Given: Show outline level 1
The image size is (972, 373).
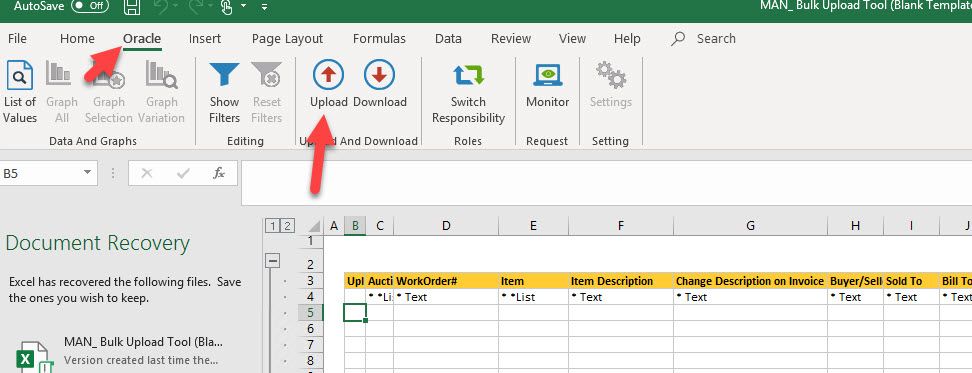Looking at the screenshot, I should pos(272,226).
